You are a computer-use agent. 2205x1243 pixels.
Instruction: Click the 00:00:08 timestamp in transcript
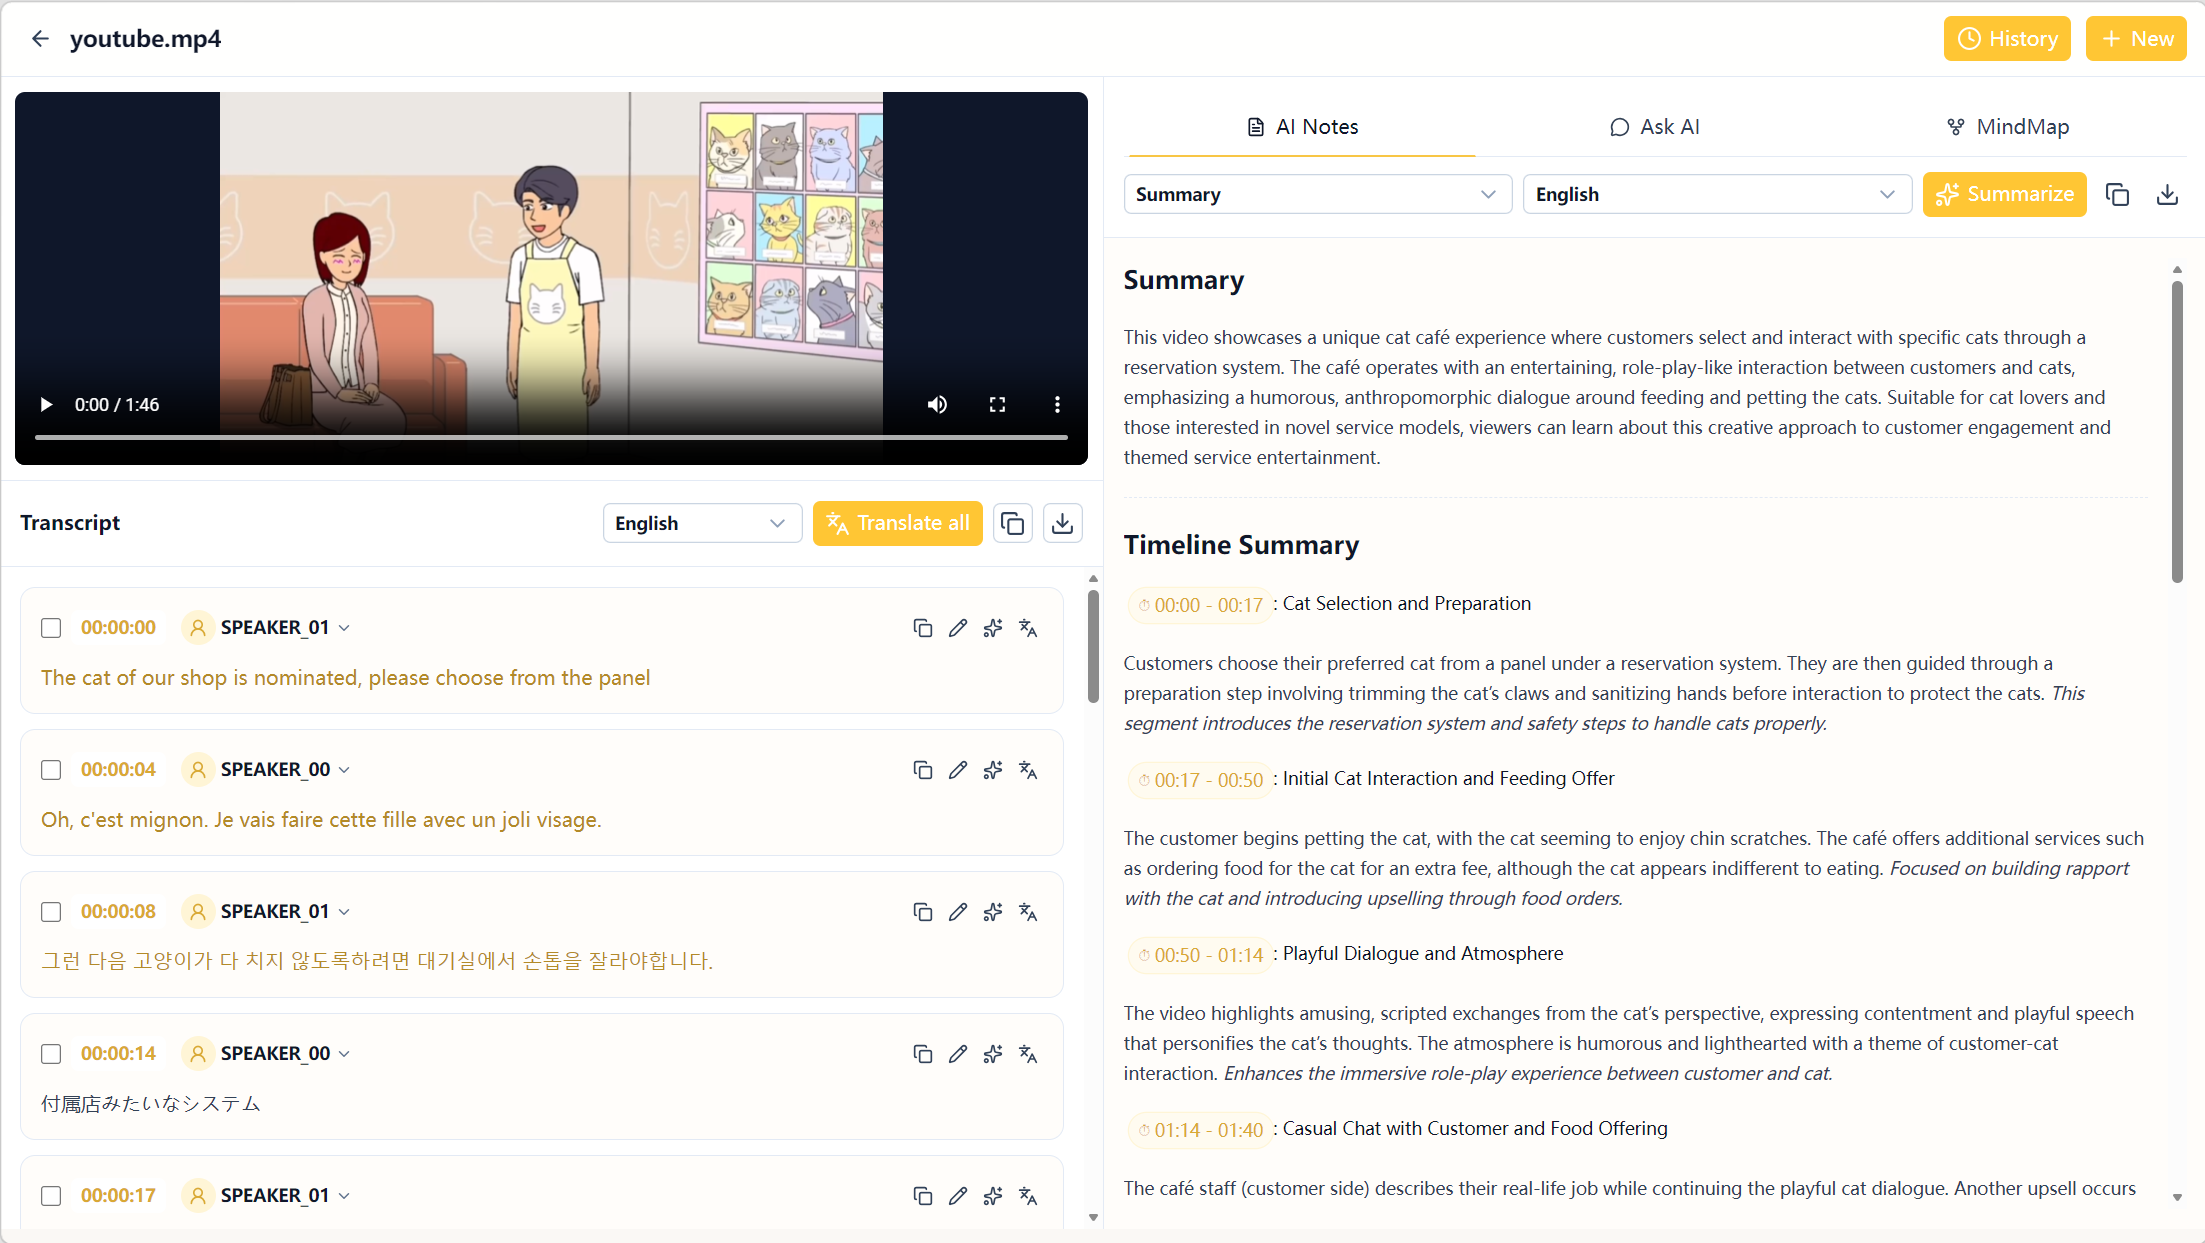118,912
